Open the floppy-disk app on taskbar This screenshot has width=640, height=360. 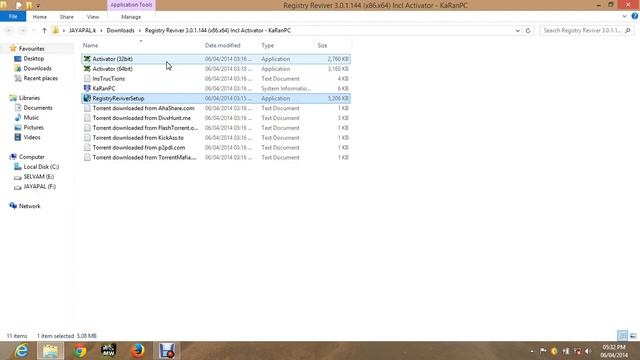pyautogui.click(x=167, y=351)
